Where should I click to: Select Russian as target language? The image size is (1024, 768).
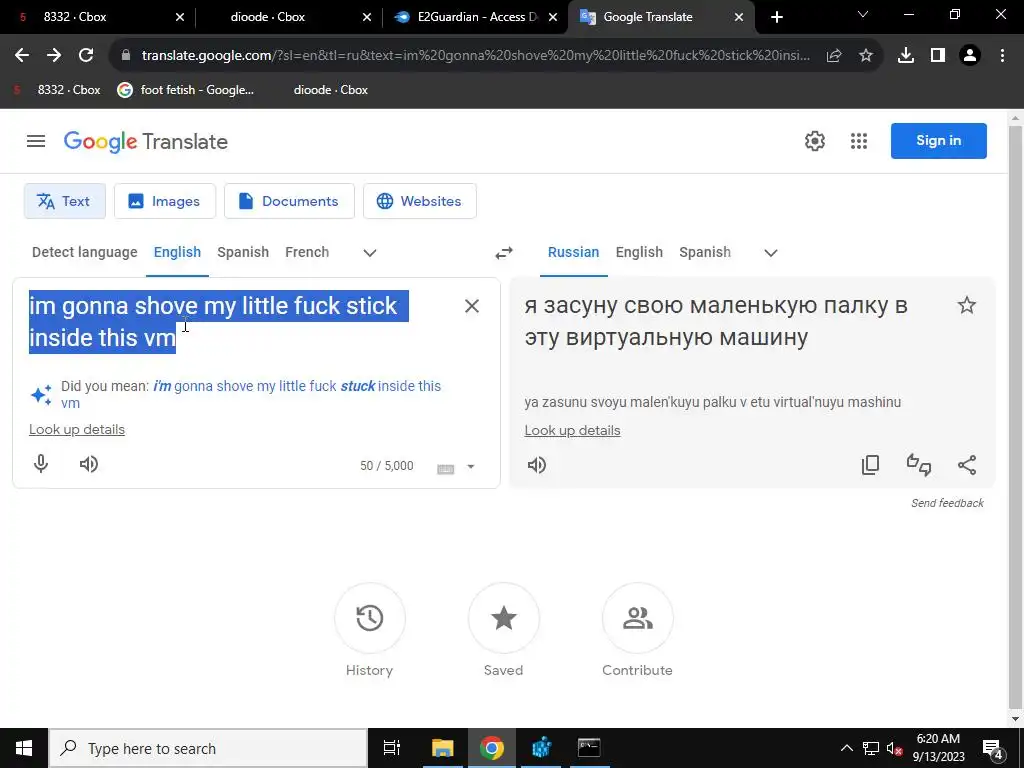point(573,252)
